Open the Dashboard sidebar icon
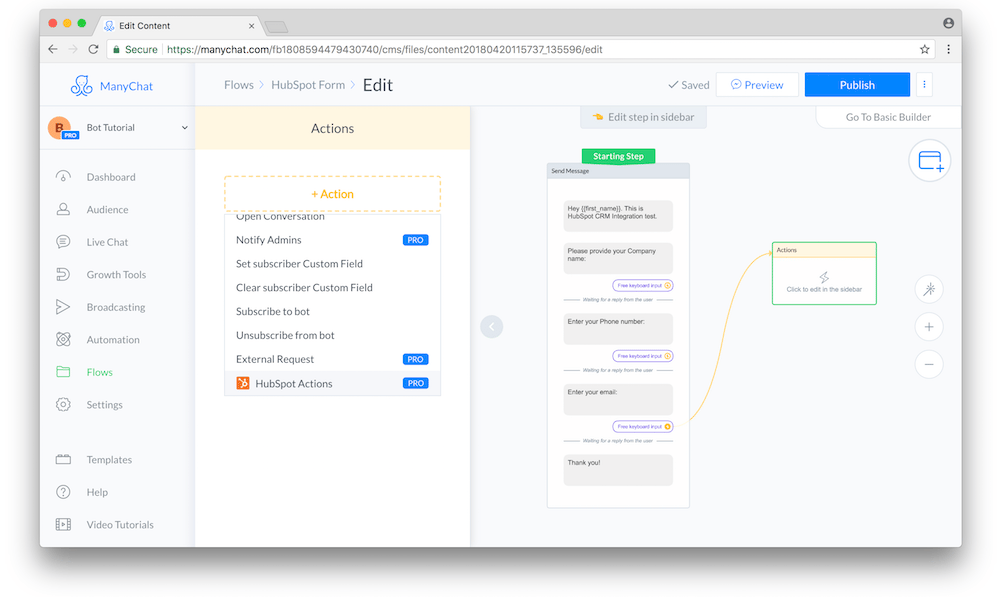 63,177
